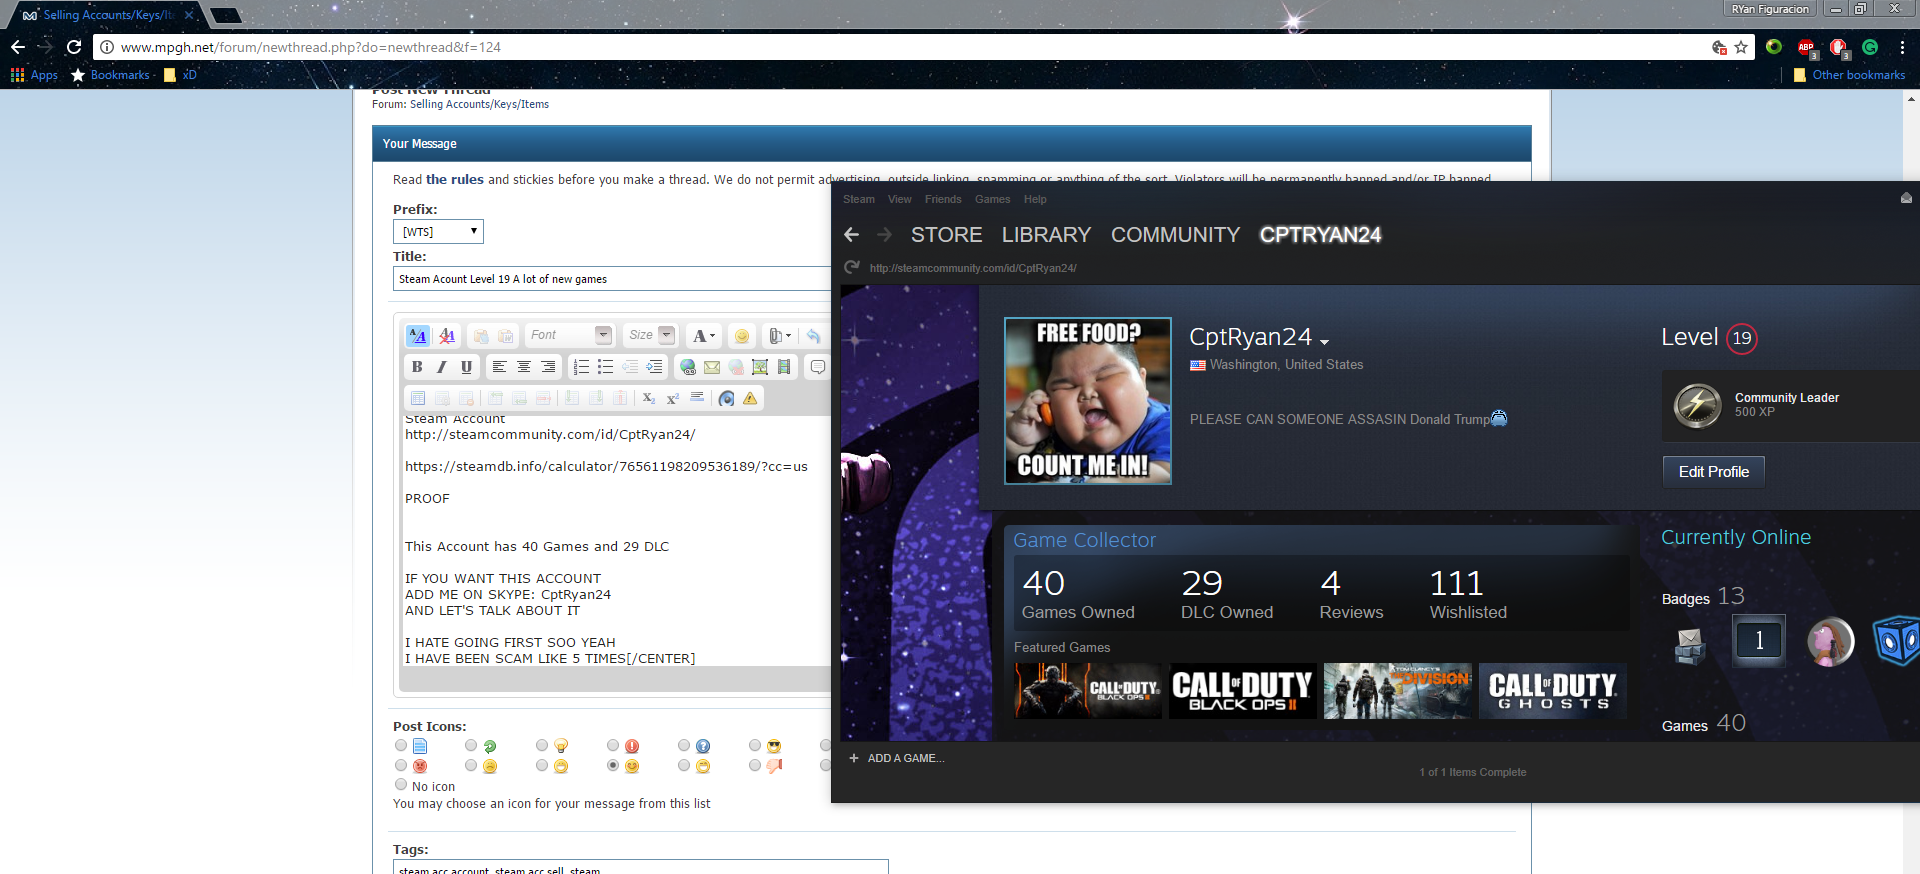Image resolution: width=1920 pixels, height=874 pixels.
Task: Underline text with the U button
Action: pyautogui.click(x=466, y=367)
